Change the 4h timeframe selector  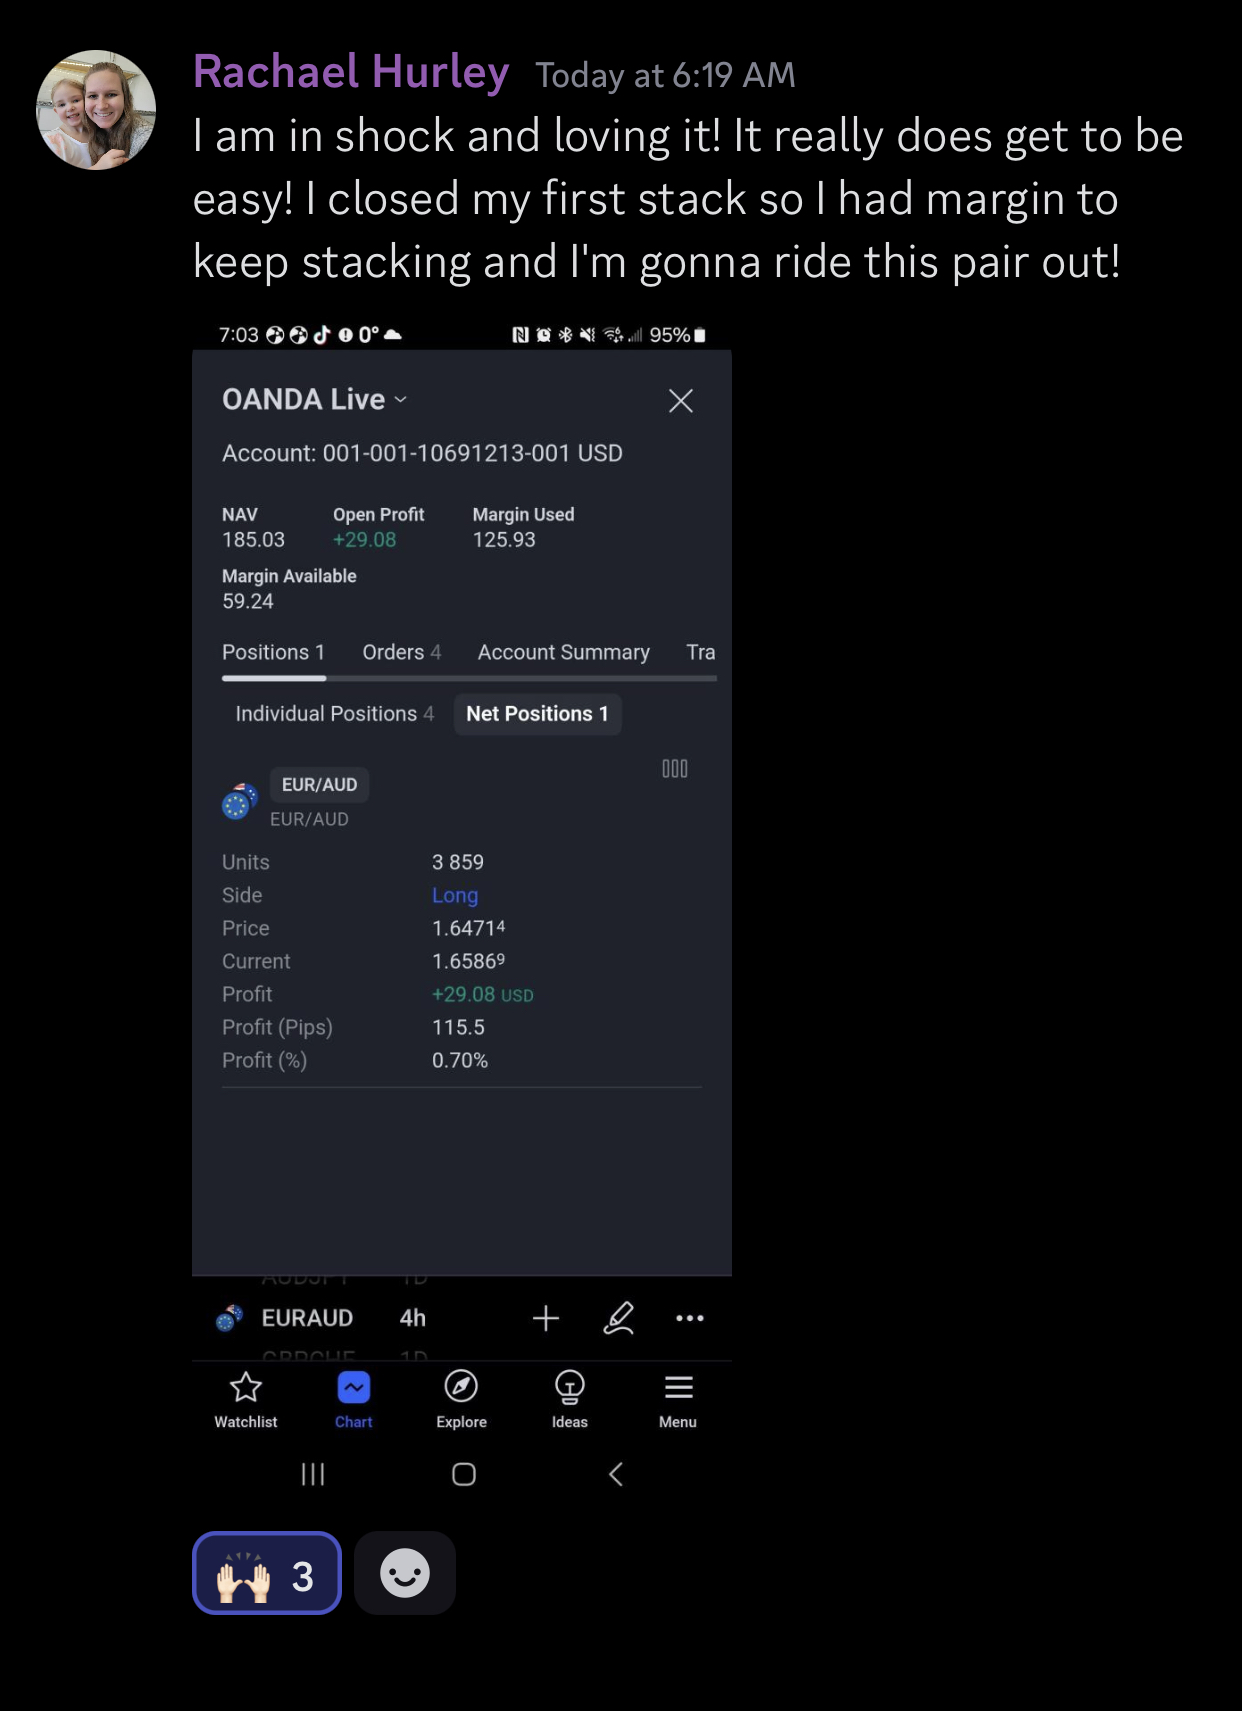pyautogui.click(x=413, y=1318)
